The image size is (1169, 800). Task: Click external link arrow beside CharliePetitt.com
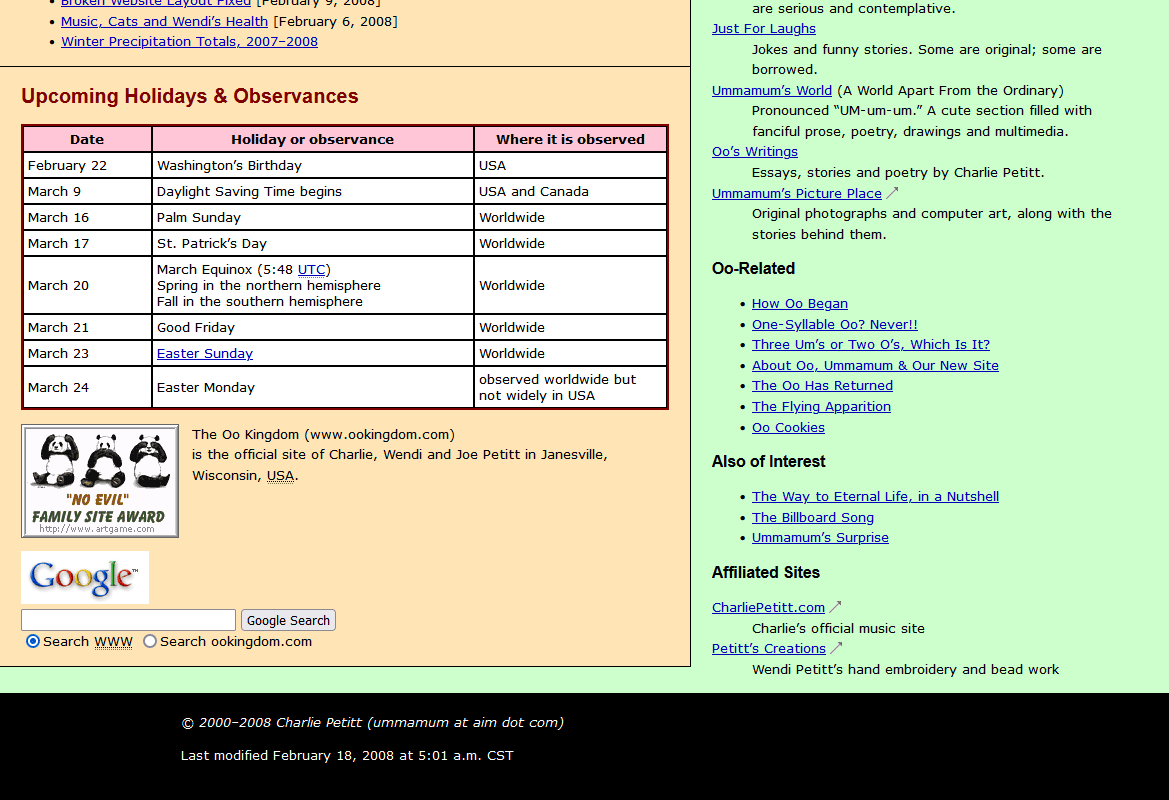(x=835, y=607)
